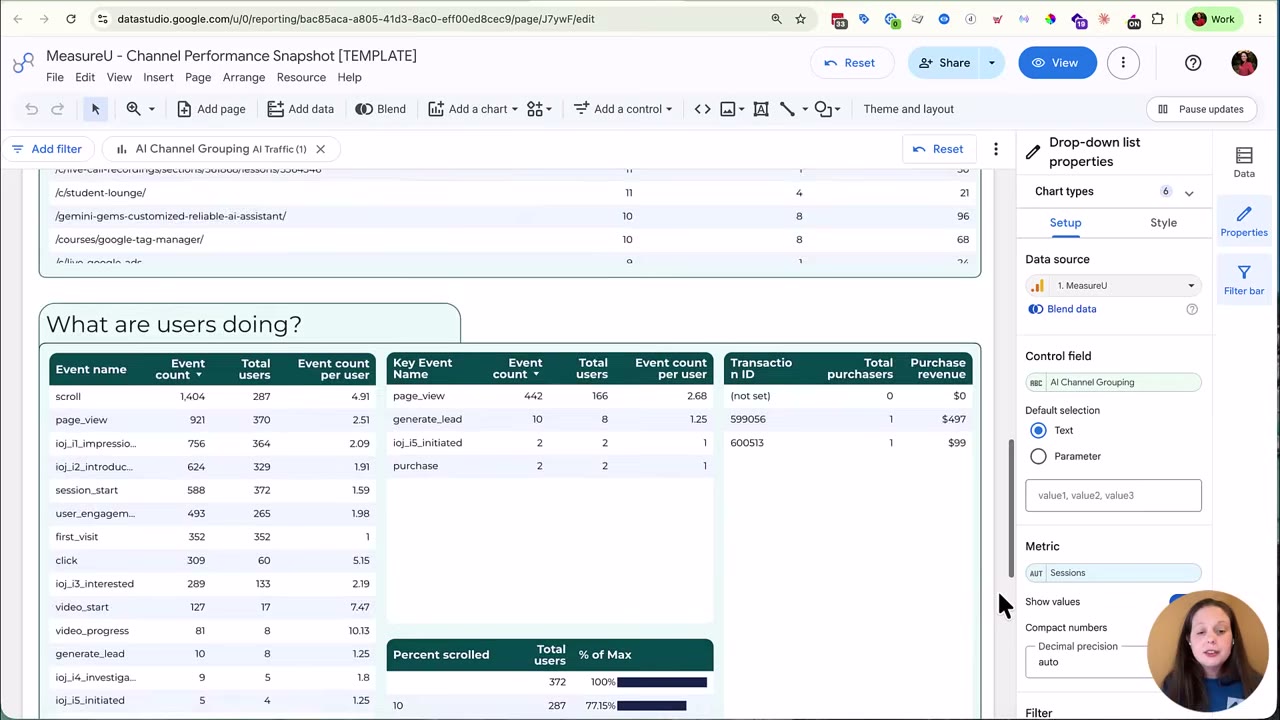
Task: Open the Properties panel in the right sidebar
Action: tap(1244, 221)
